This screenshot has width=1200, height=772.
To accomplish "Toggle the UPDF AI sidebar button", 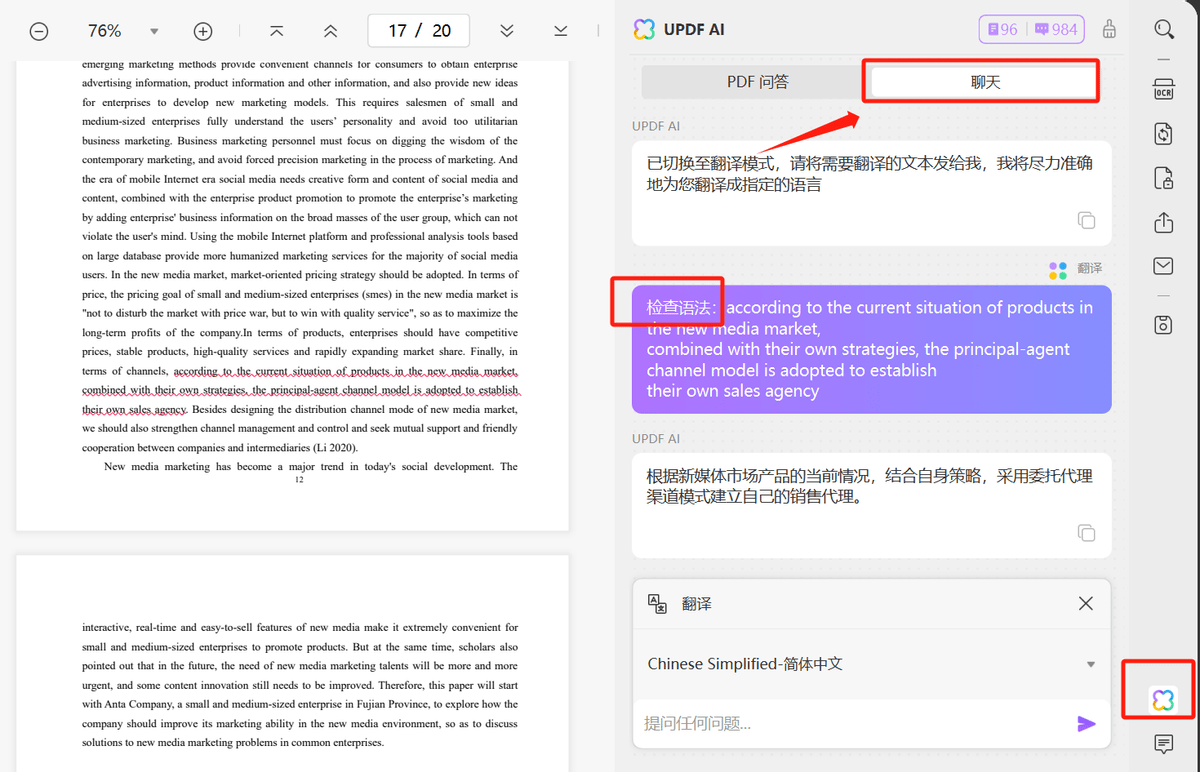I will [x=1163, y=700].
